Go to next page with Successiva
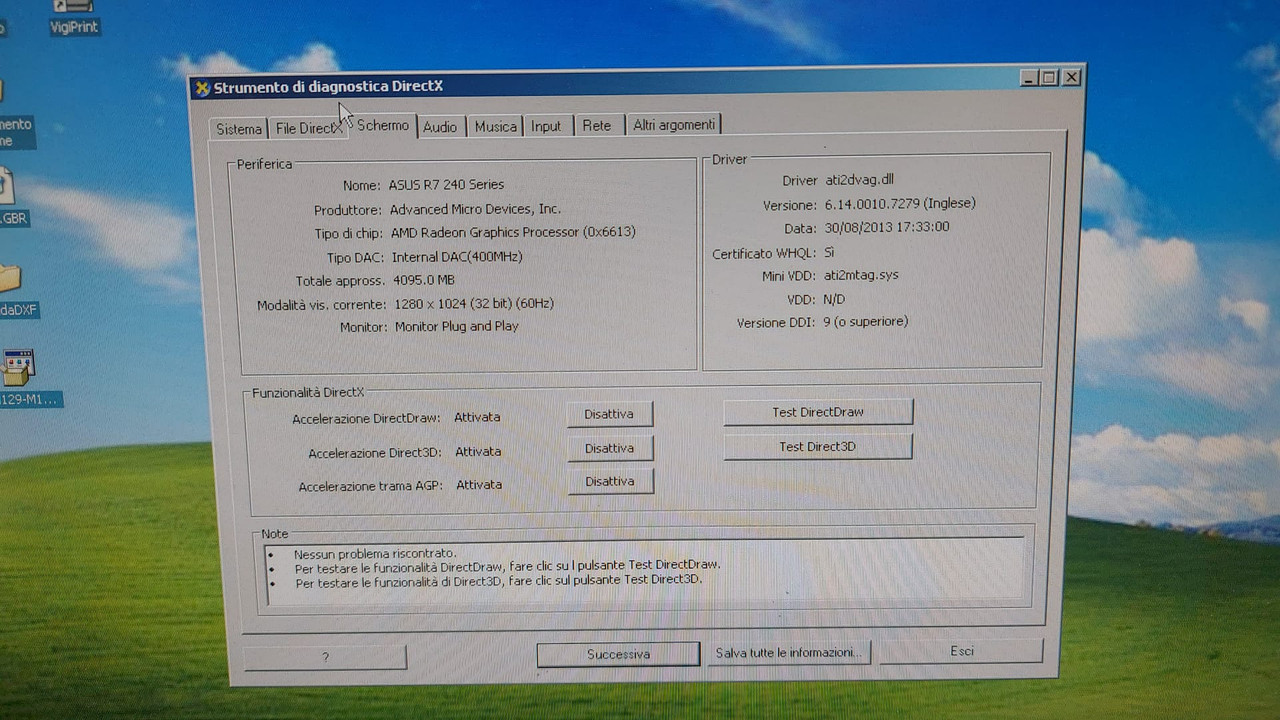The image size is (1280, 720). click(x=618, y=654)
